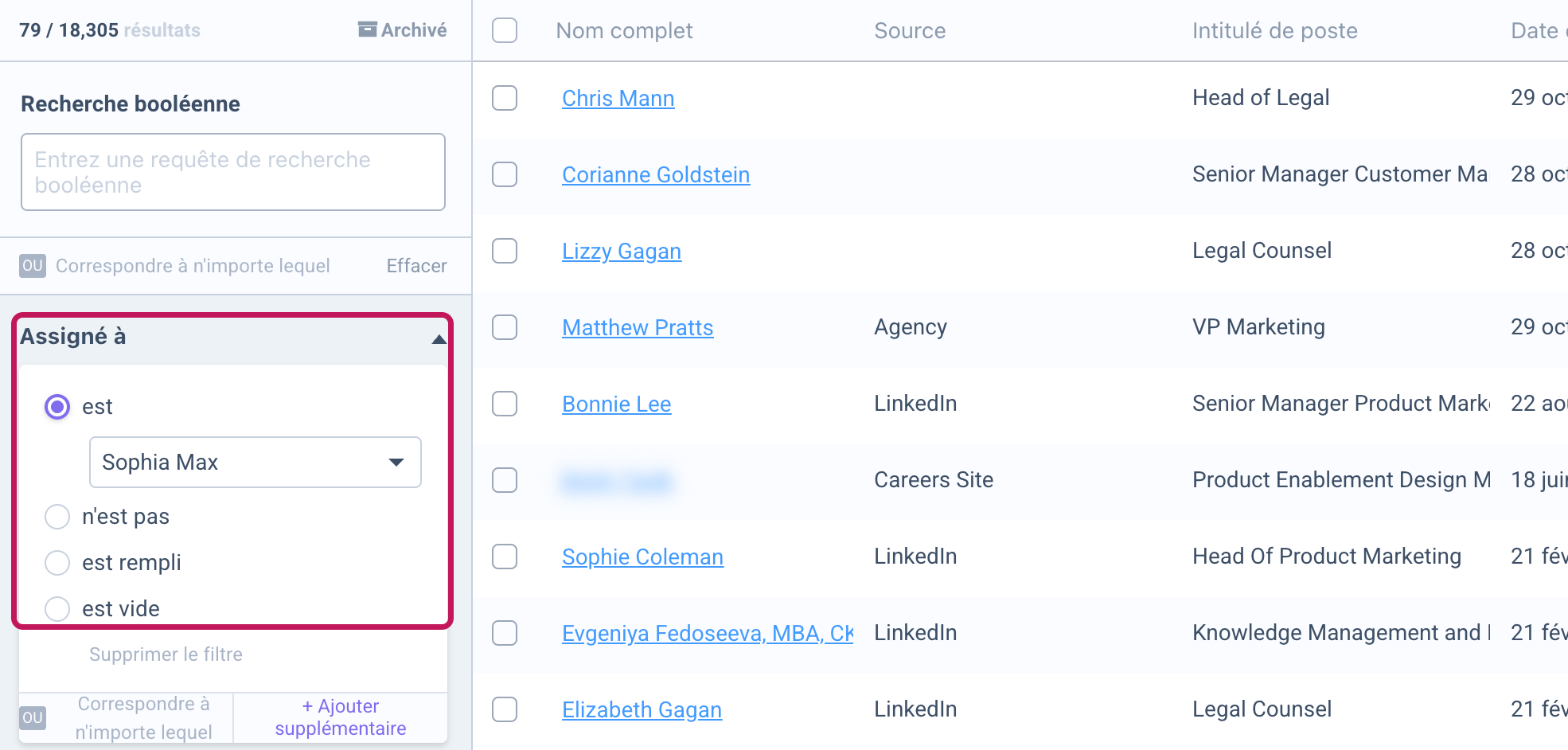1568x750 pixels.
Task: Focus the Recherche booléenne query field
Action: [233, 172]
